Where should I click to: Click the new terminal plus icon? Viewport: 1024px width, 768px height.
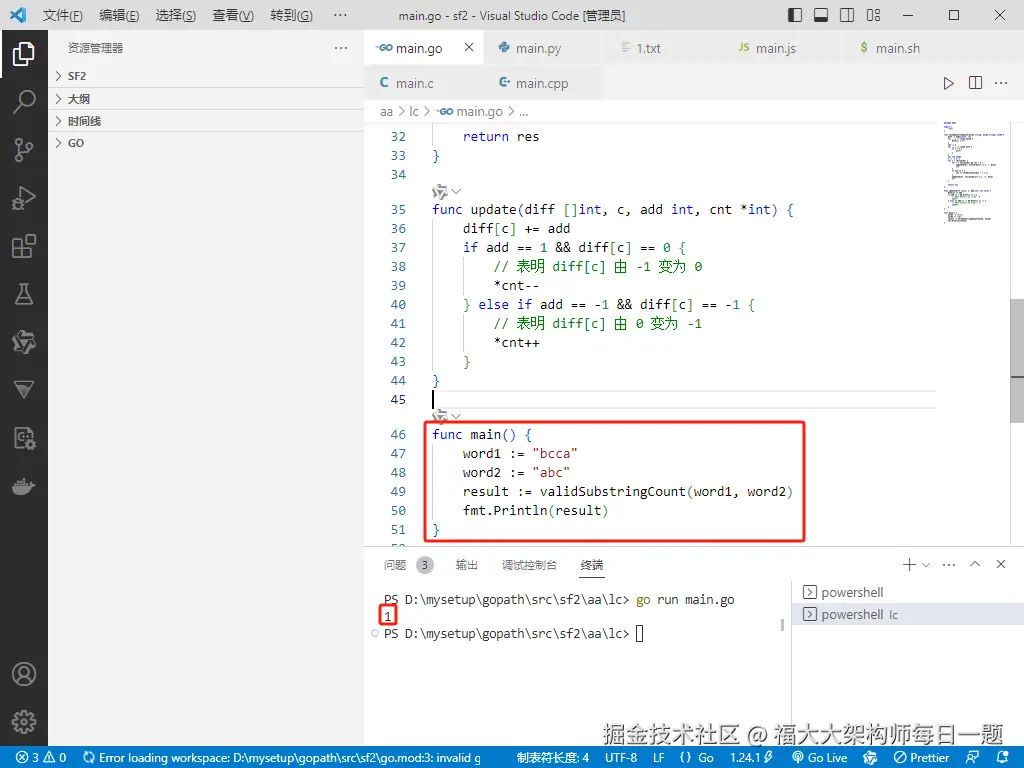click(x=909, y=564)
